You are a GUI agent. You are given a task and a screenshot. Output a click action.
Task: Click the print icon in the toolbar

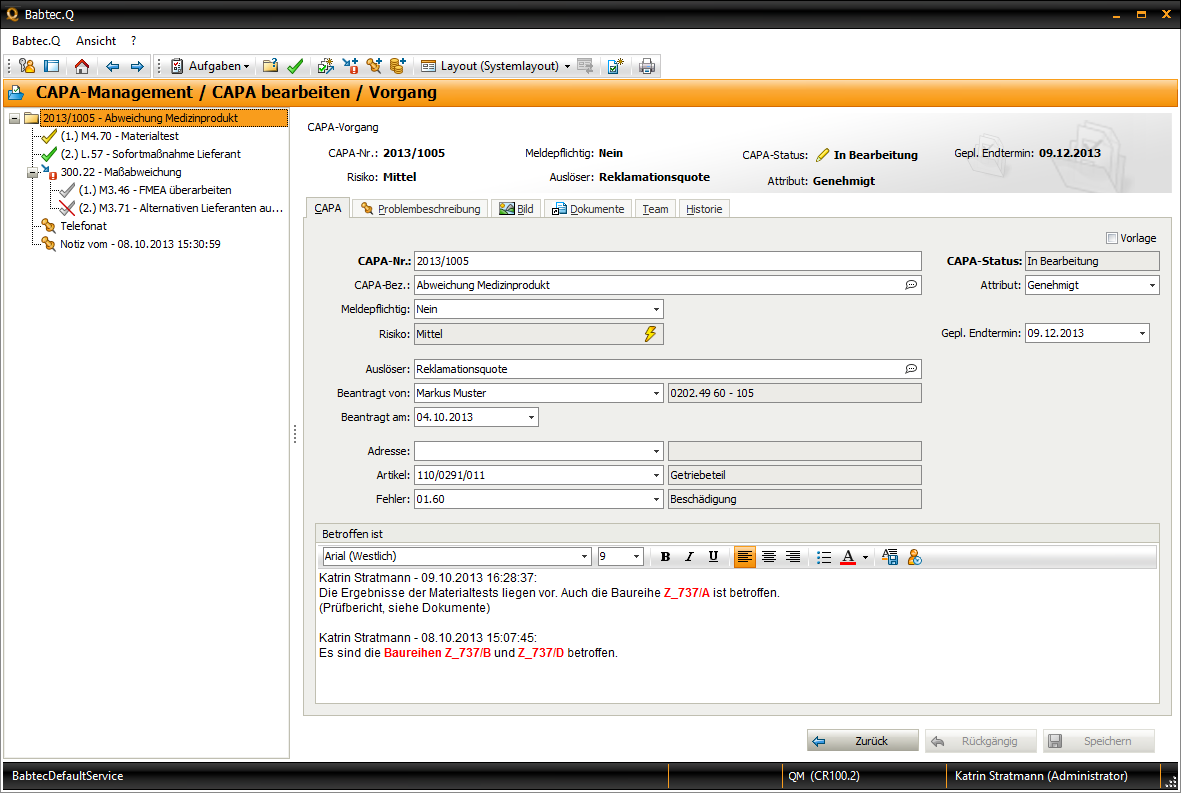[x=647, y=66]
